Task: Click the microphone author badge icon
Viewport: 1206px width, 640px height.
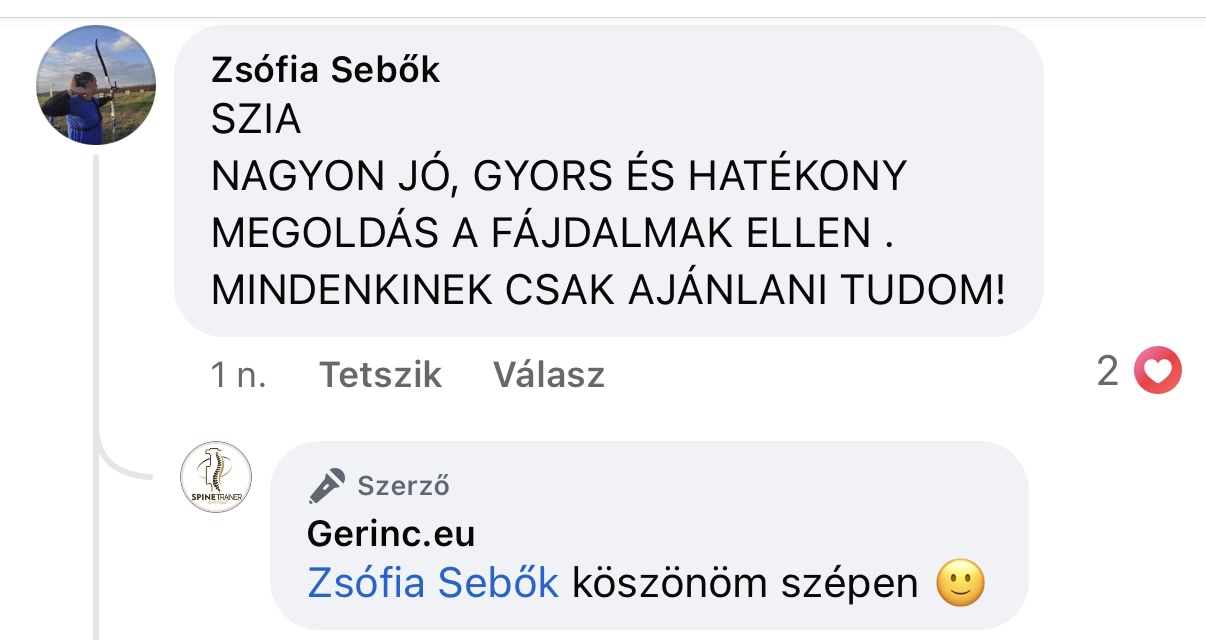Action: coord(327,487)
